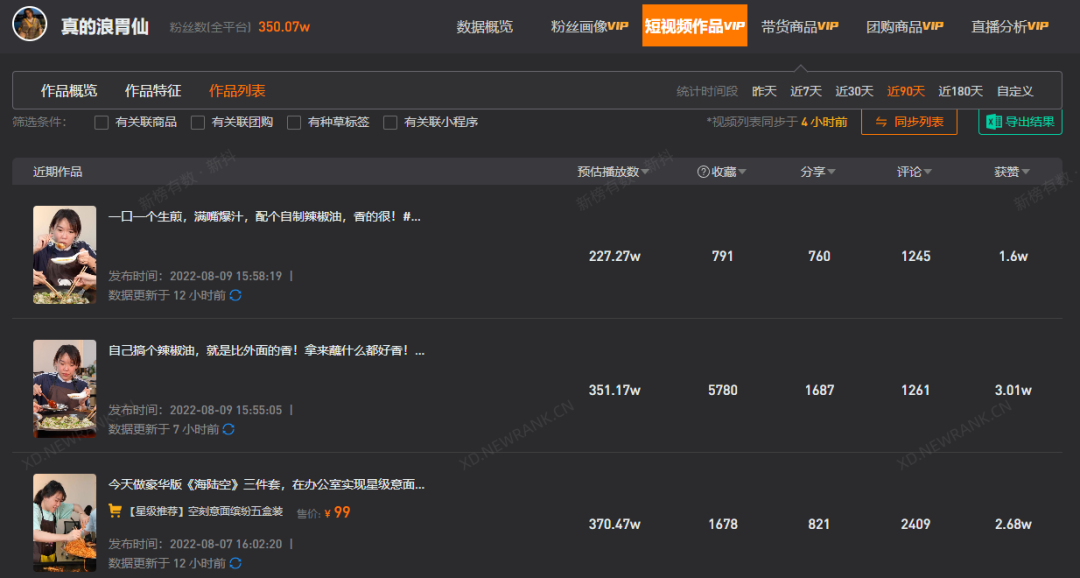
Task: Refresh data for the 辣椒油 video
Action: [229, 429]
